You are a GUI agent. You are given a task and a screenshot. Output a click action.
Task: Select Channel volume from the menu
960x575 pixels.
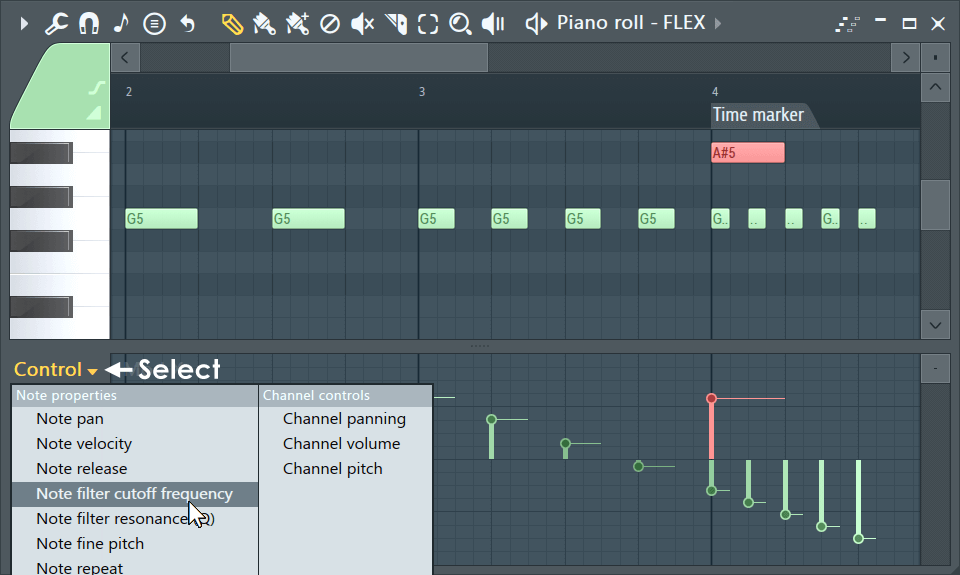[x=342, y=443]
